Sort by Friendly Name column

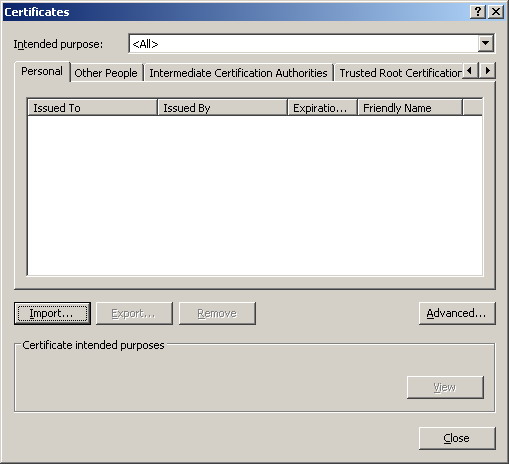click(410, 108)
